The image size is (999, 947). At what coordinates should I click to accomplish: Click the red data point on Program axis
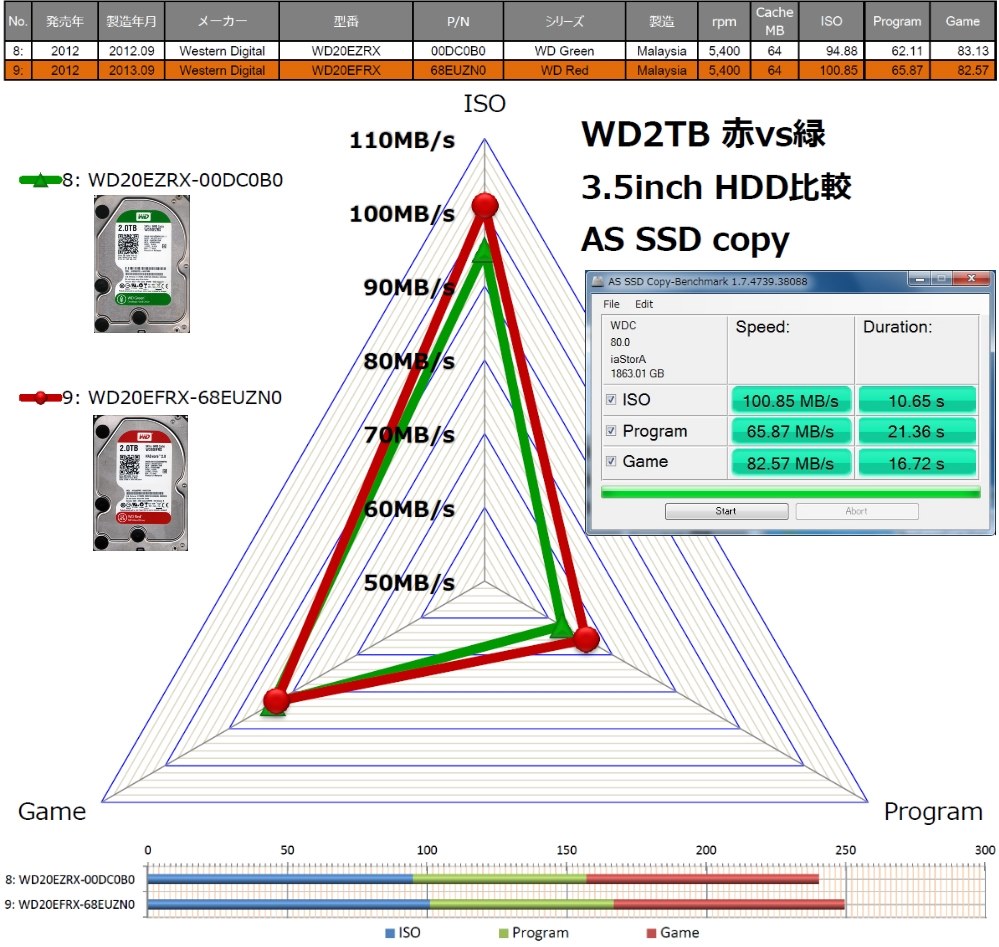587,639
